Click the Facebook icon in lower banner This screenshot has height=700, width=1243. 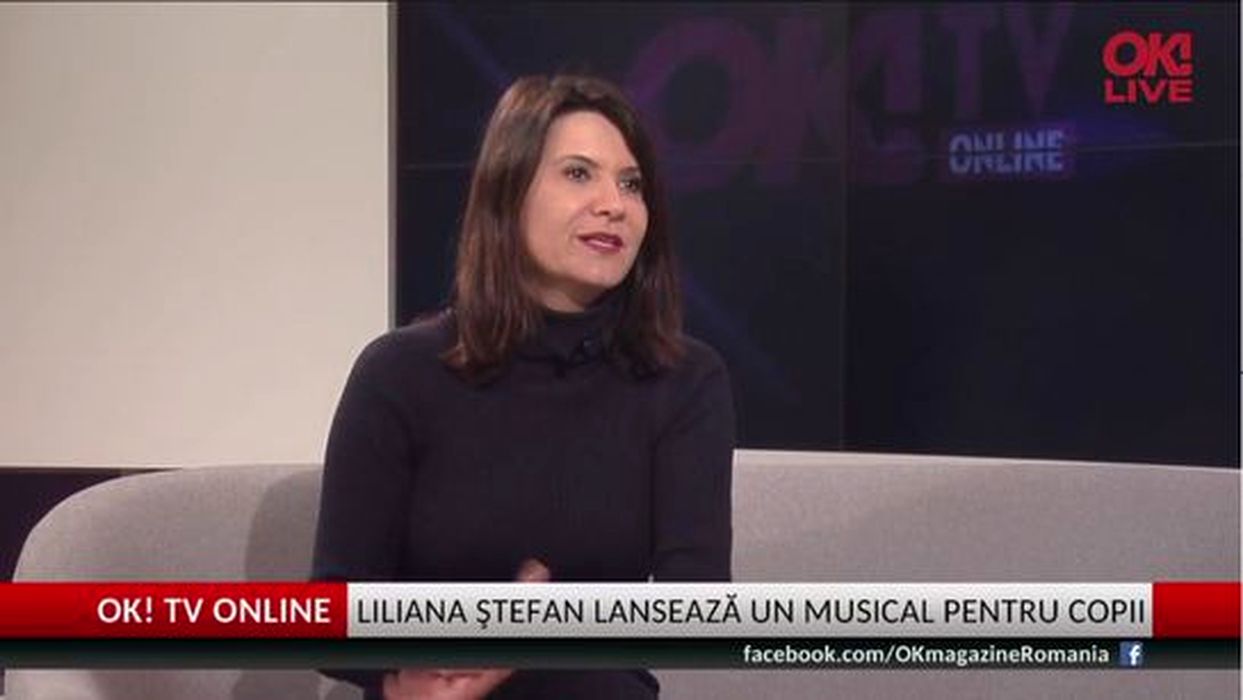point(1131,655)
